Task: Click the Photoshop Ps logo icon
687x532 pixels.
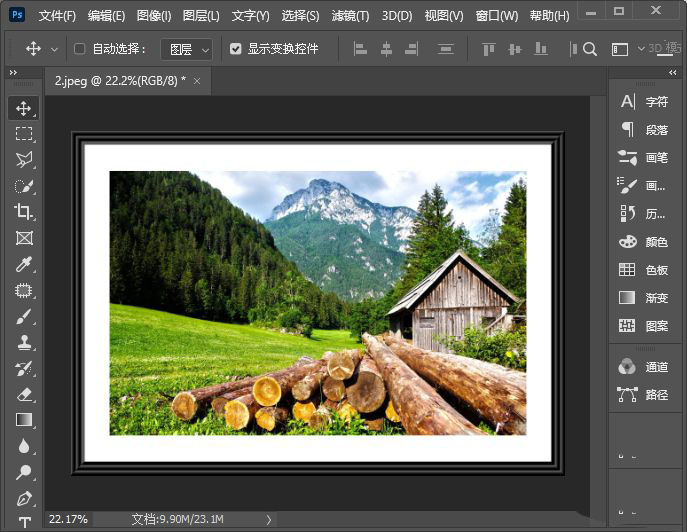Action: point(17,15)
